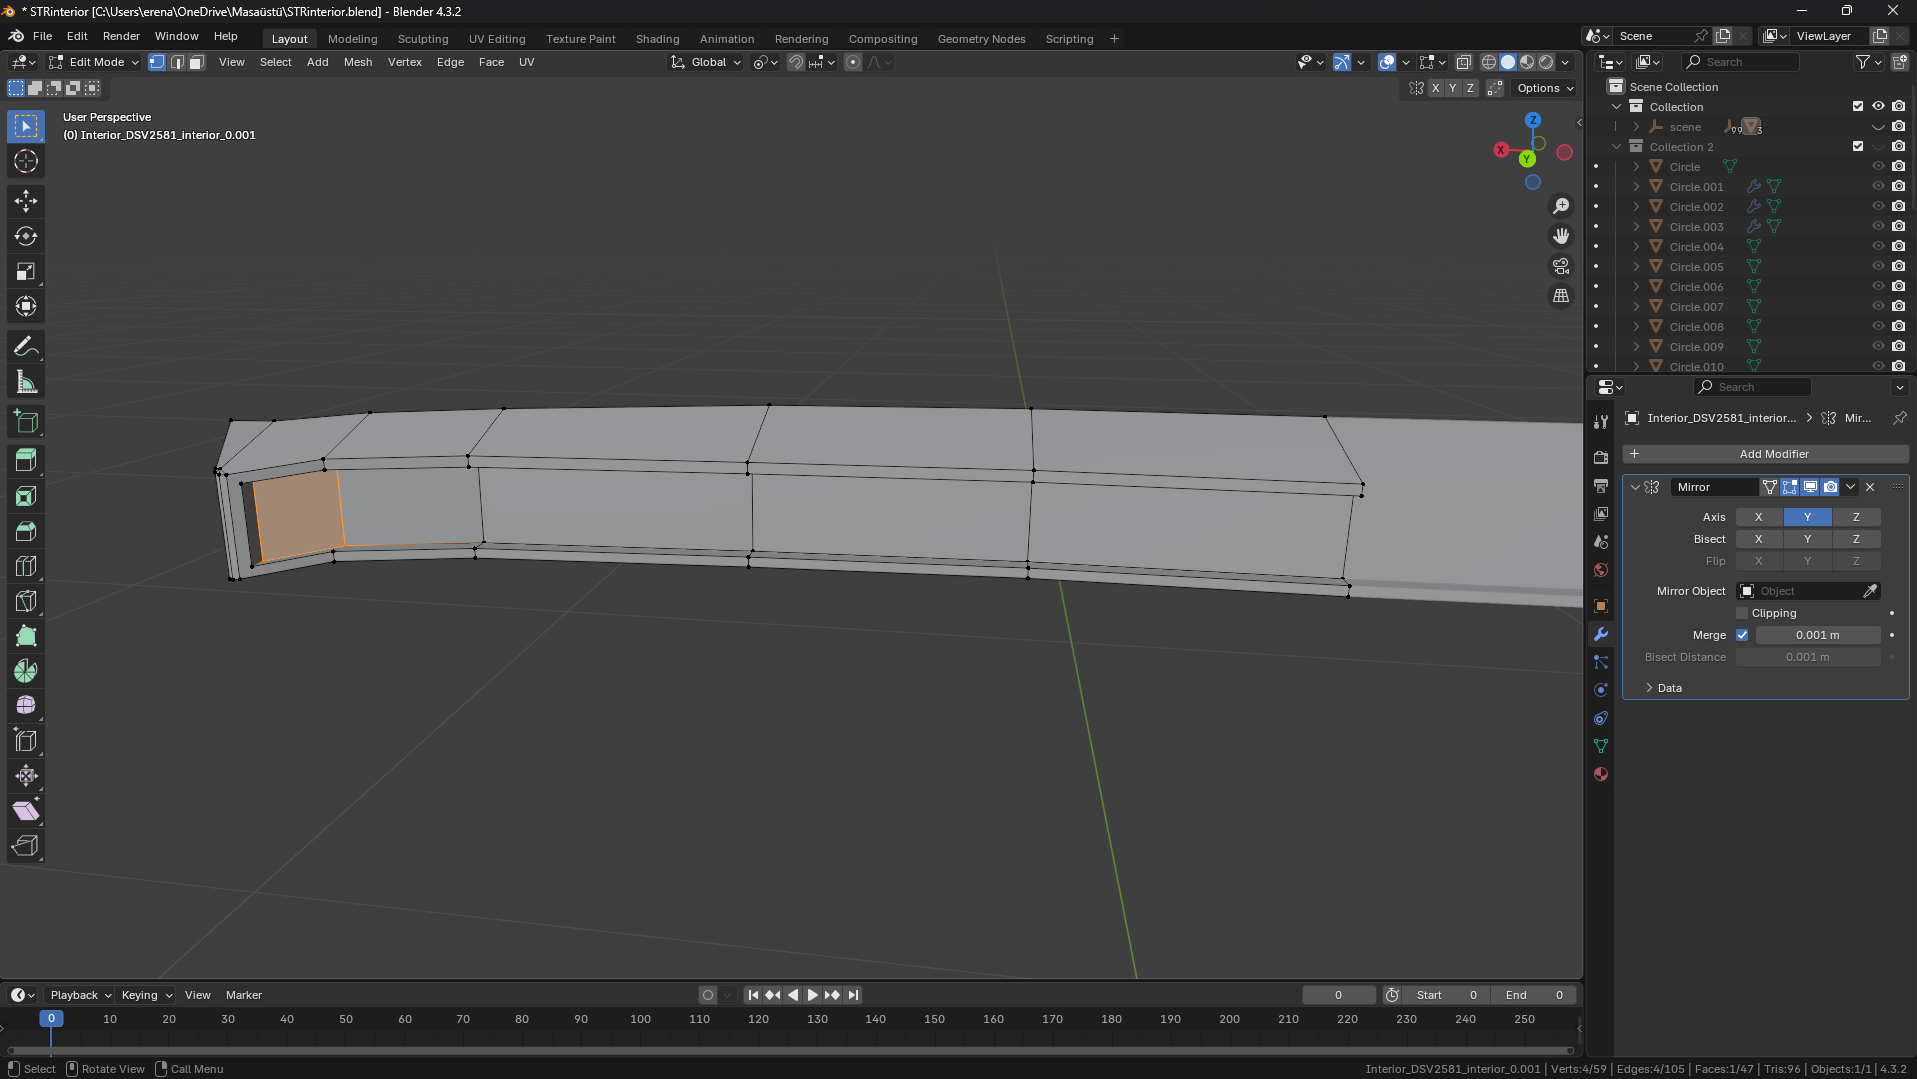Screen dimensions: 1917x1079
Task: Expand Circle.004 in the outliner
Action: click(1636, 247)
